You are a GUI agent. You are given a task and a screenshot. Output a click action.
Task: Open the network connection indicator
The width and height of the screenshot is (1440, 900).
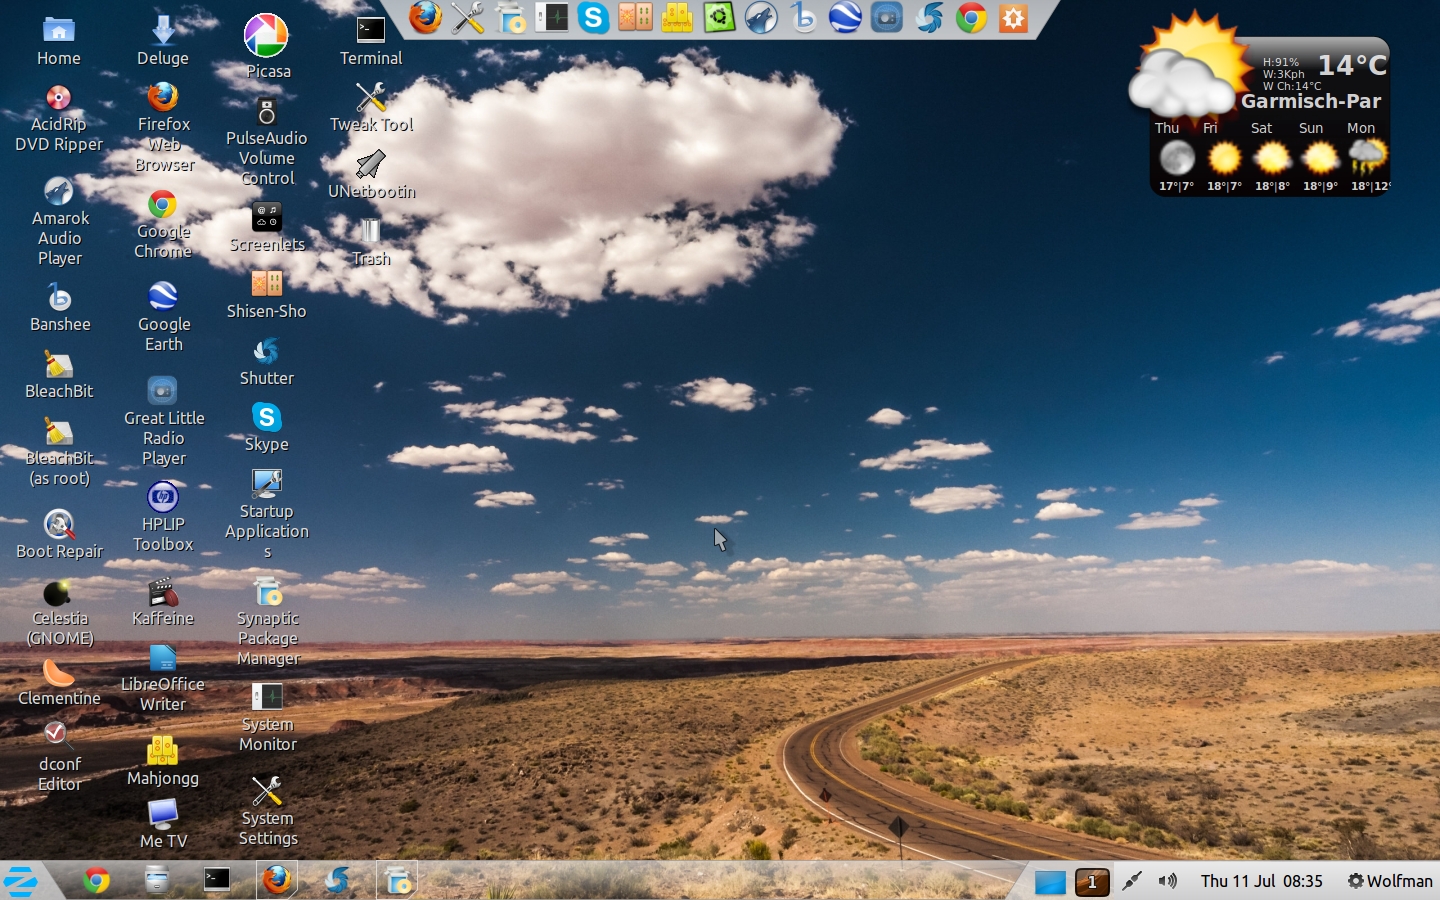pos(1131,881)
